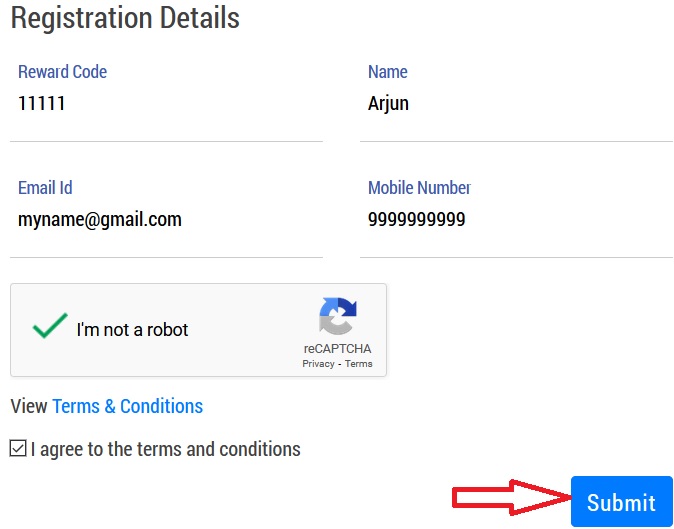674x529 pixels.
Task: Click the reCAPTCHA brand text under the logo
Action: pos(337,349)
